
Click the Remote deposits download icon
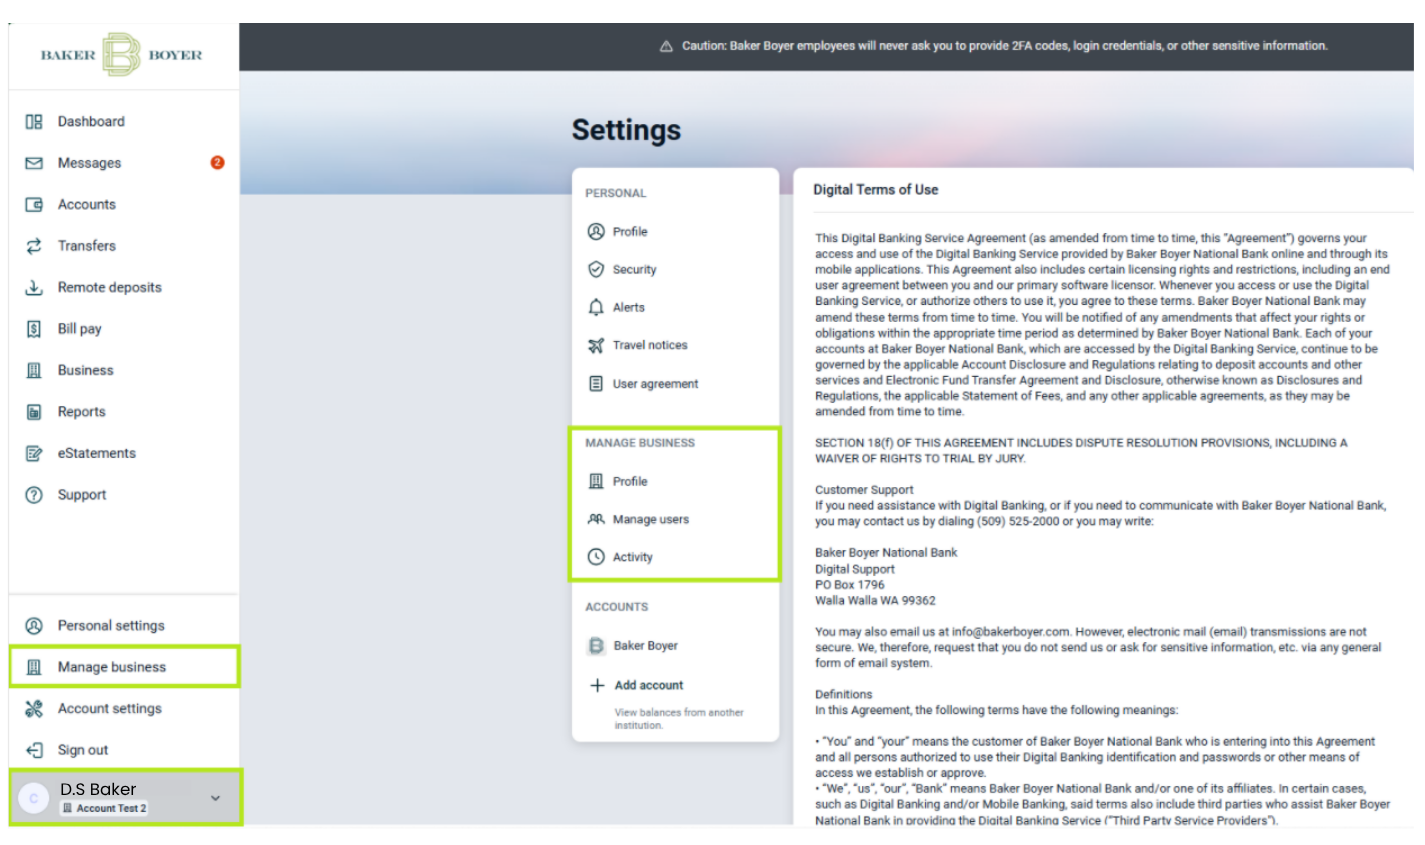34,288
